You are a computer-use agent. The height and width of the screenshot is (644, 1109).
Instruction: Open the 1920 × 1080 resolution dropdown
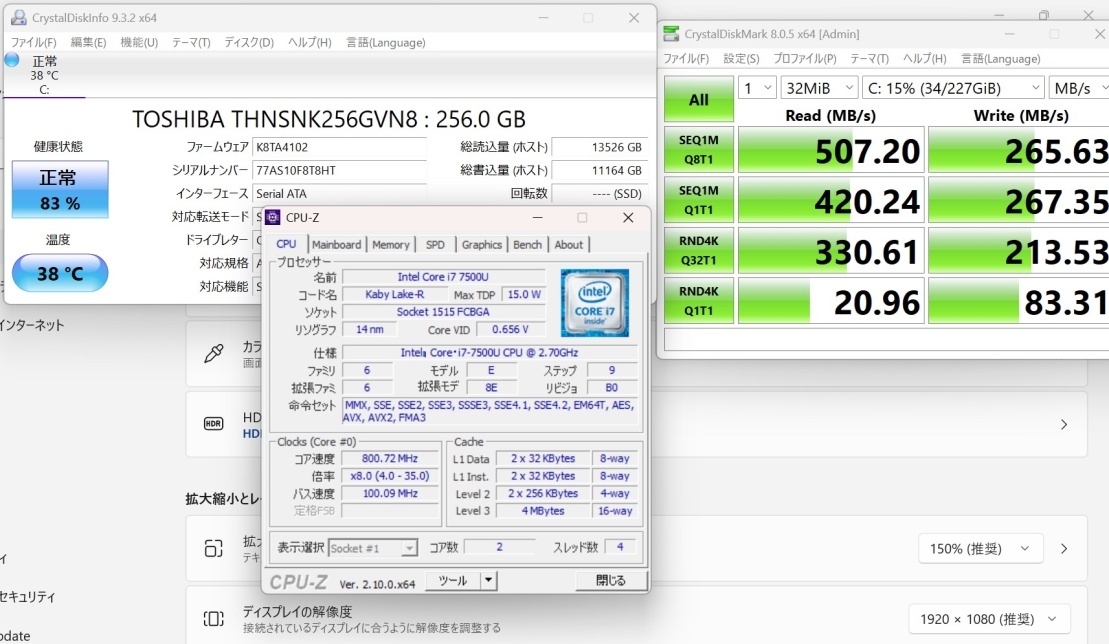click(x=989, y=619)
